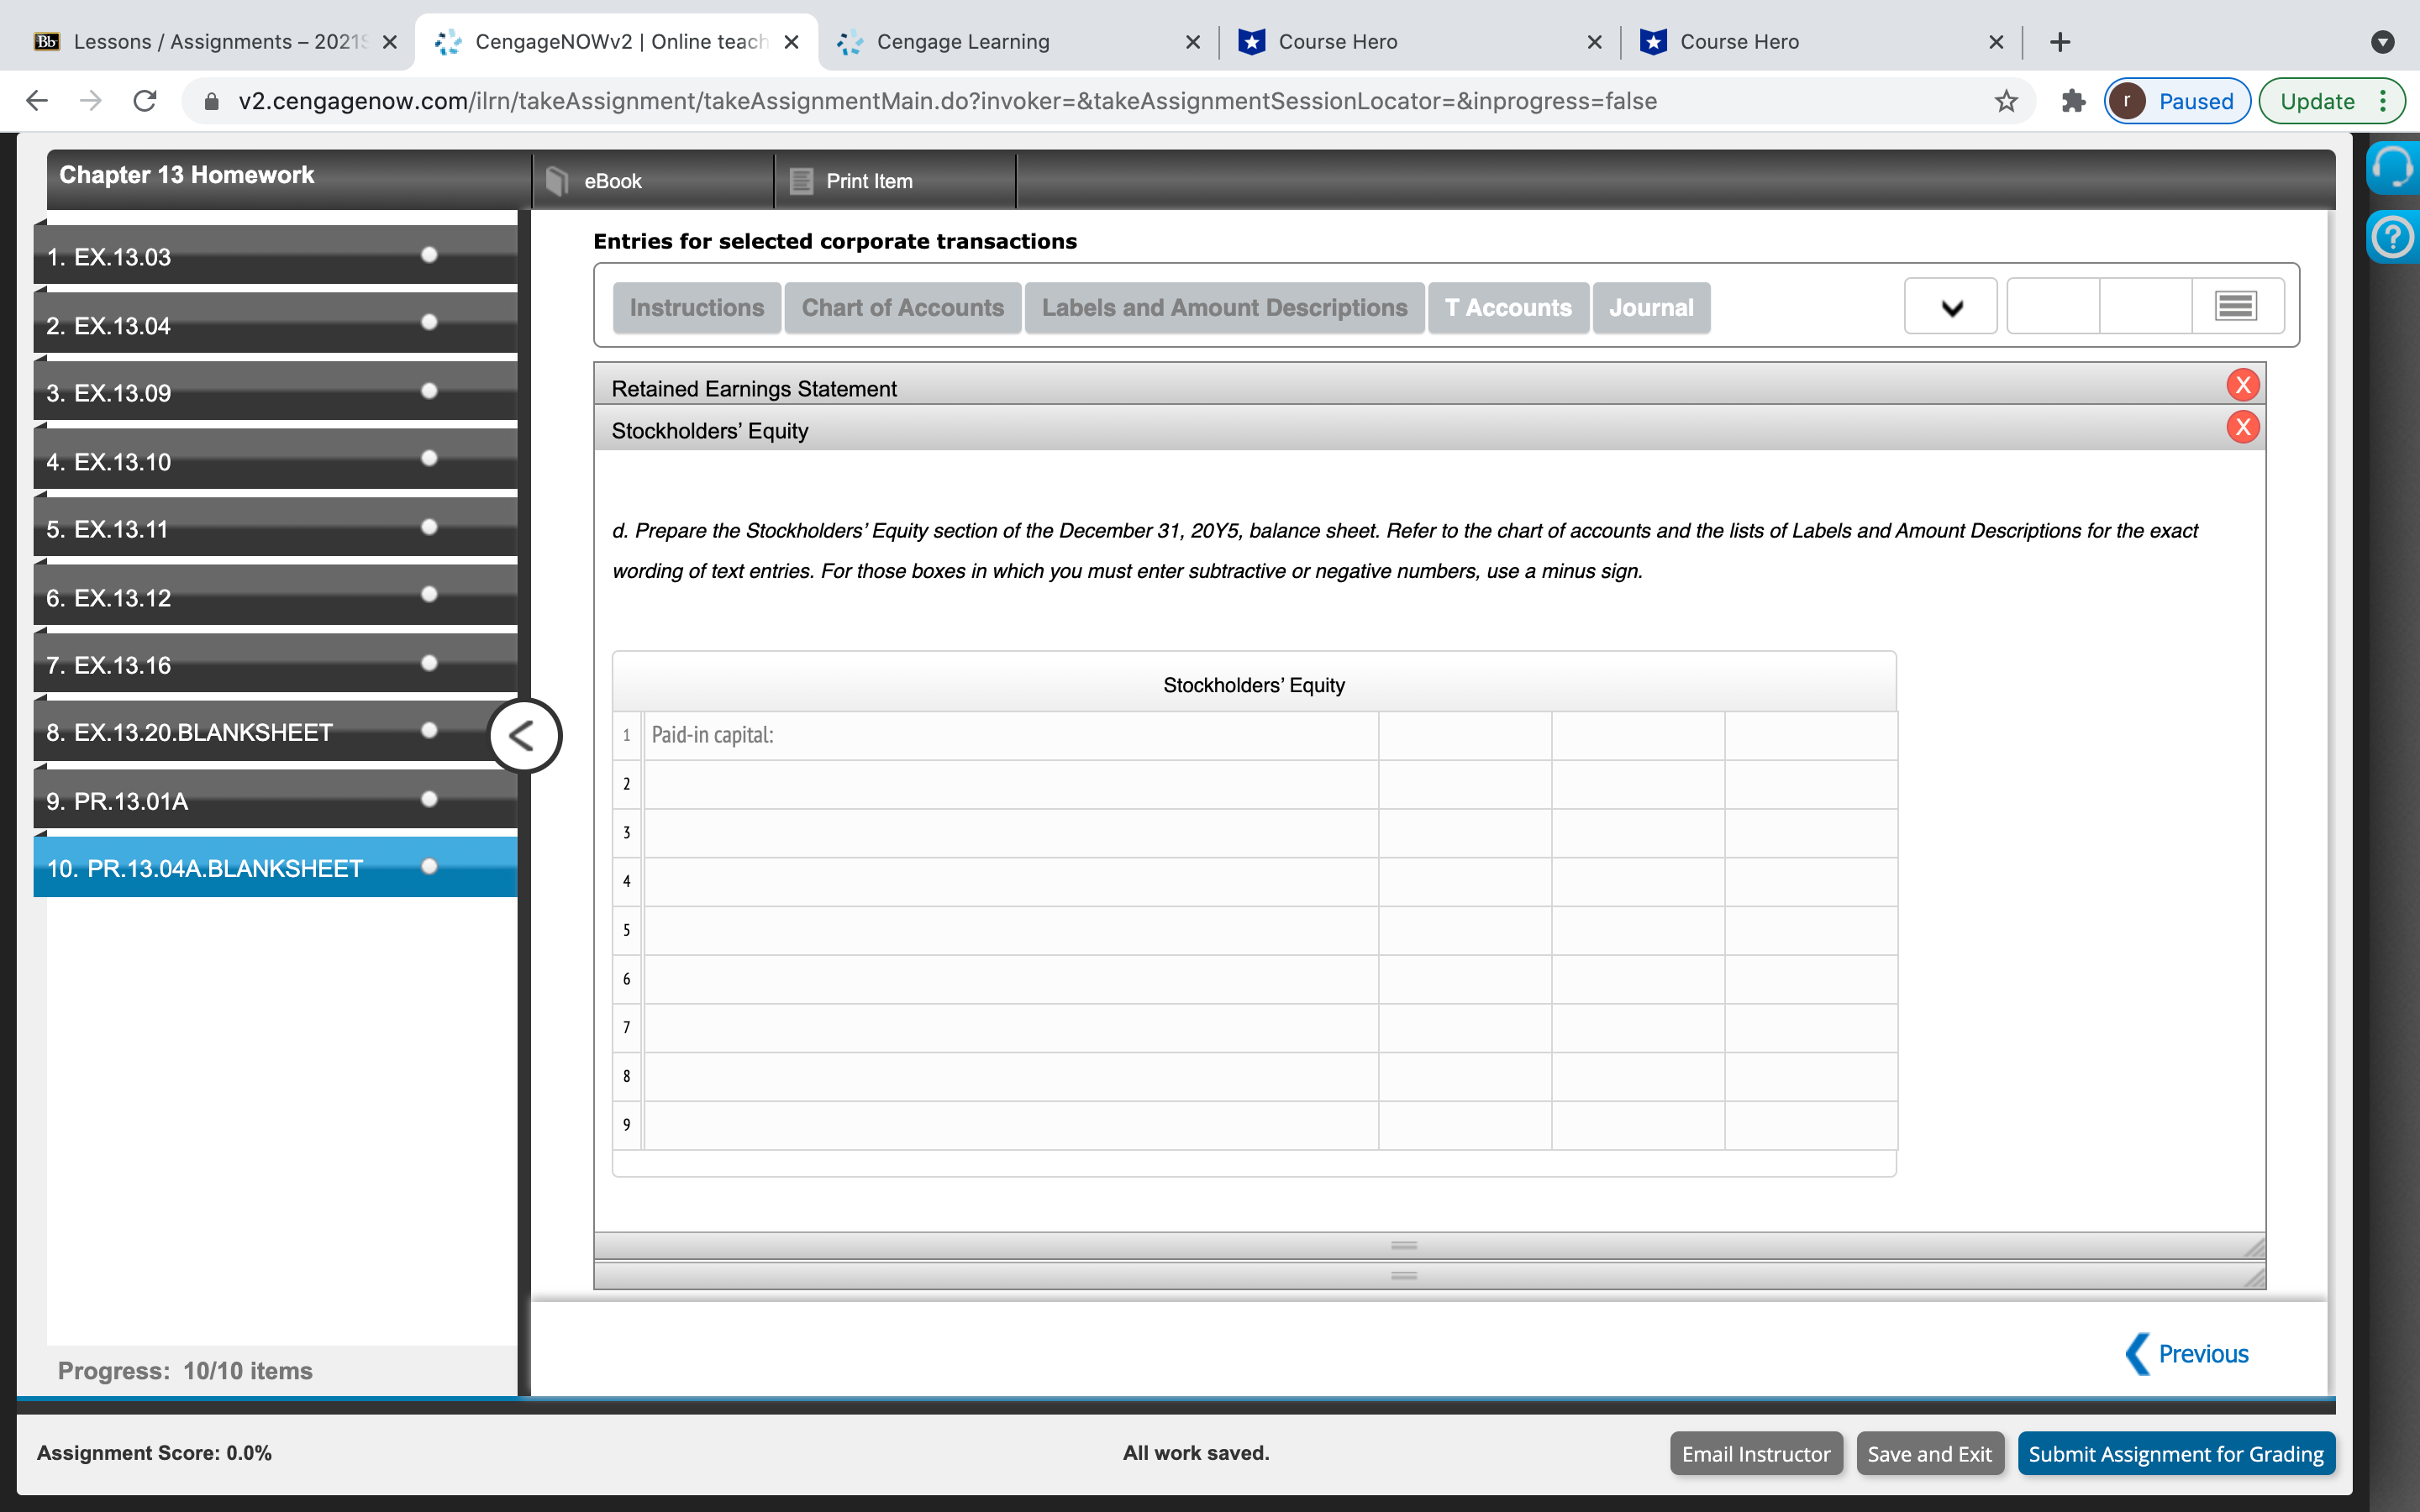Open the headset support chat icon
The height and width of the screenshot is (1512, 2420).
click(x=2392, y=167)
